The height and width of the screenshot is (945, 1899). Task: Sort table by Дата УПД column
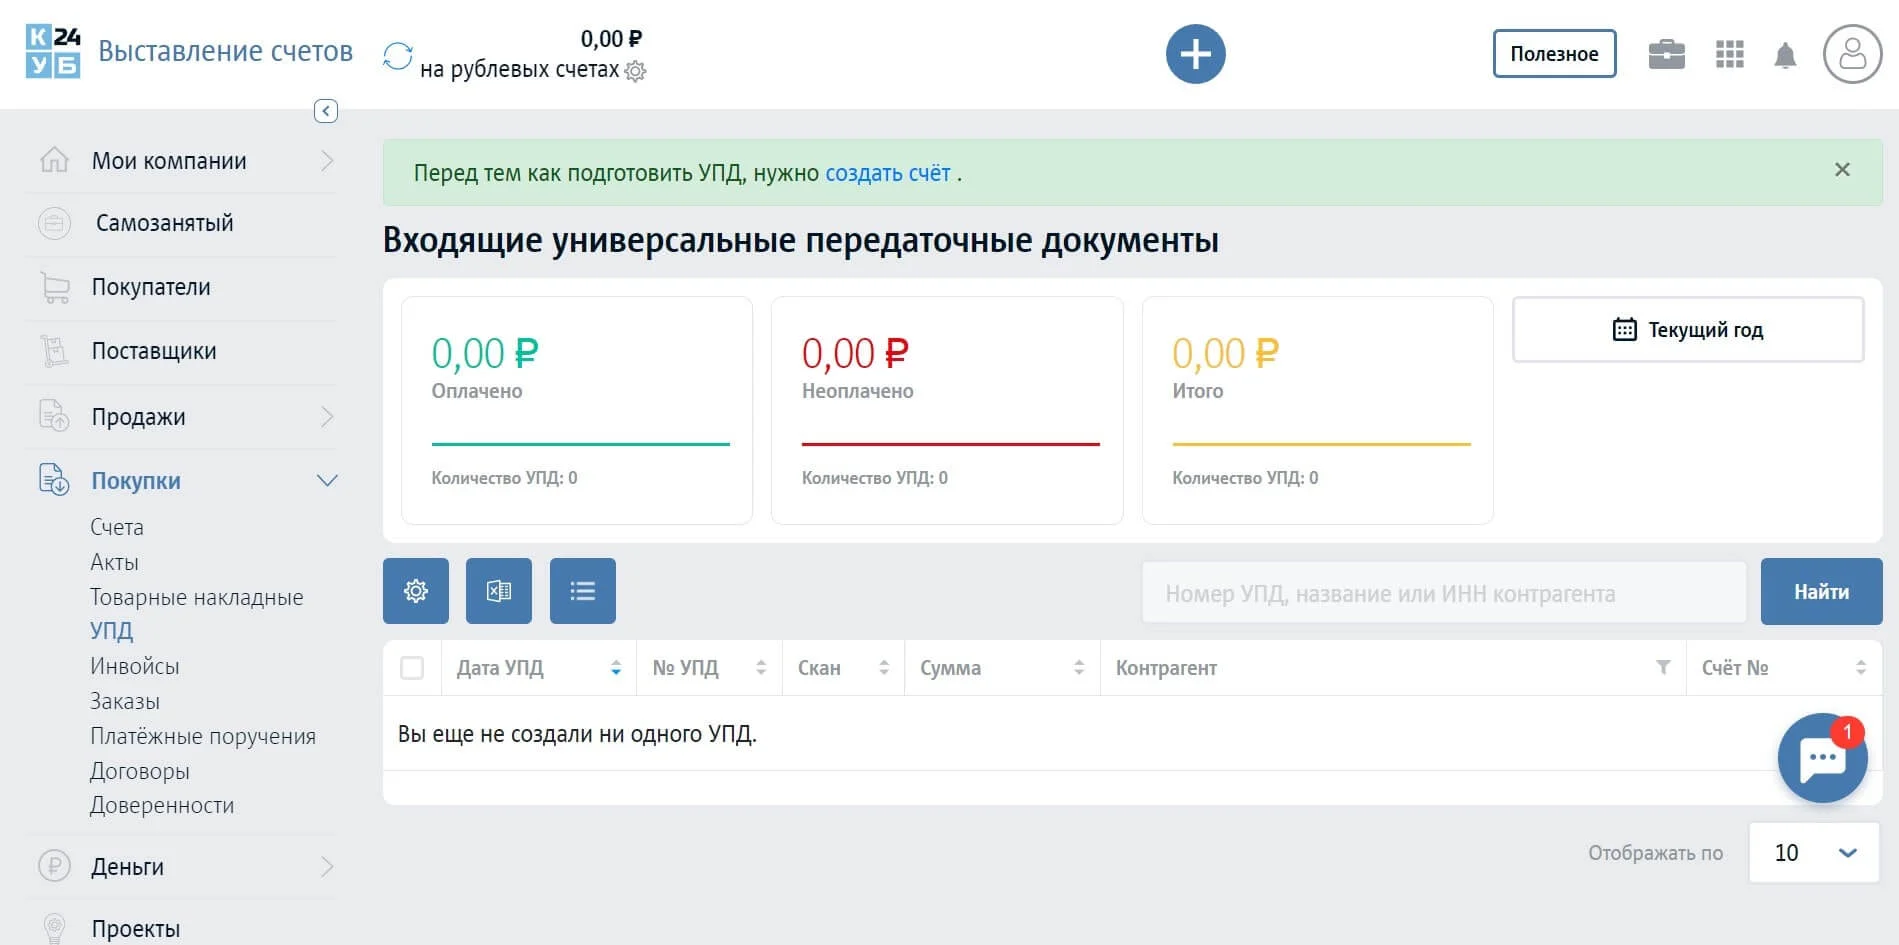615,668
